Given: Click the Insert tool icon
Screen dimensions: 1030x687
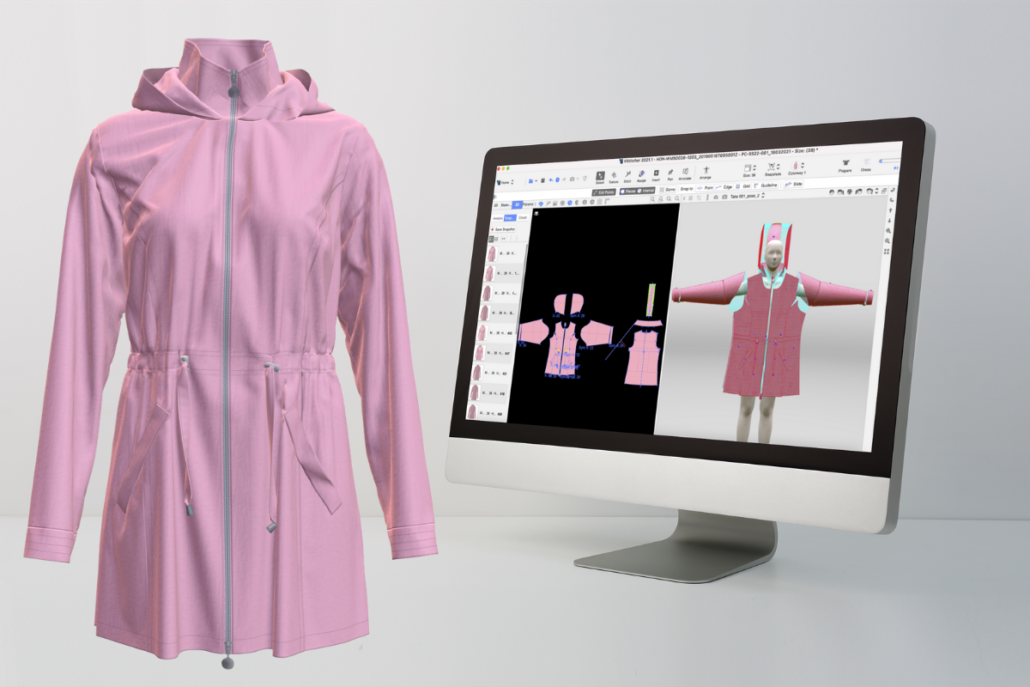Looking at the screenshot, I should (656, 175).
